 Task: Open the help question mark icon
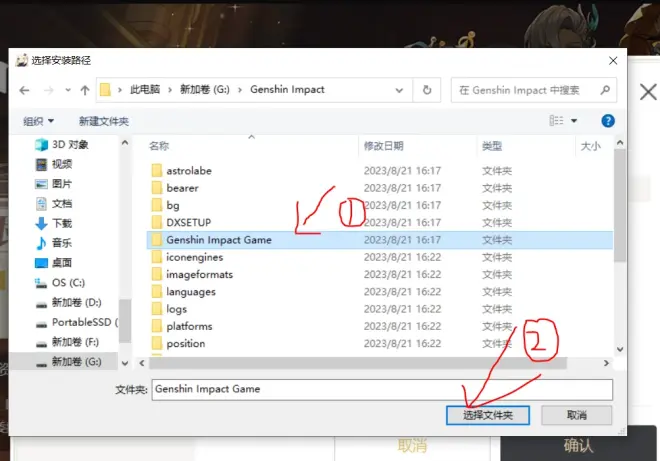click(607, 121)
